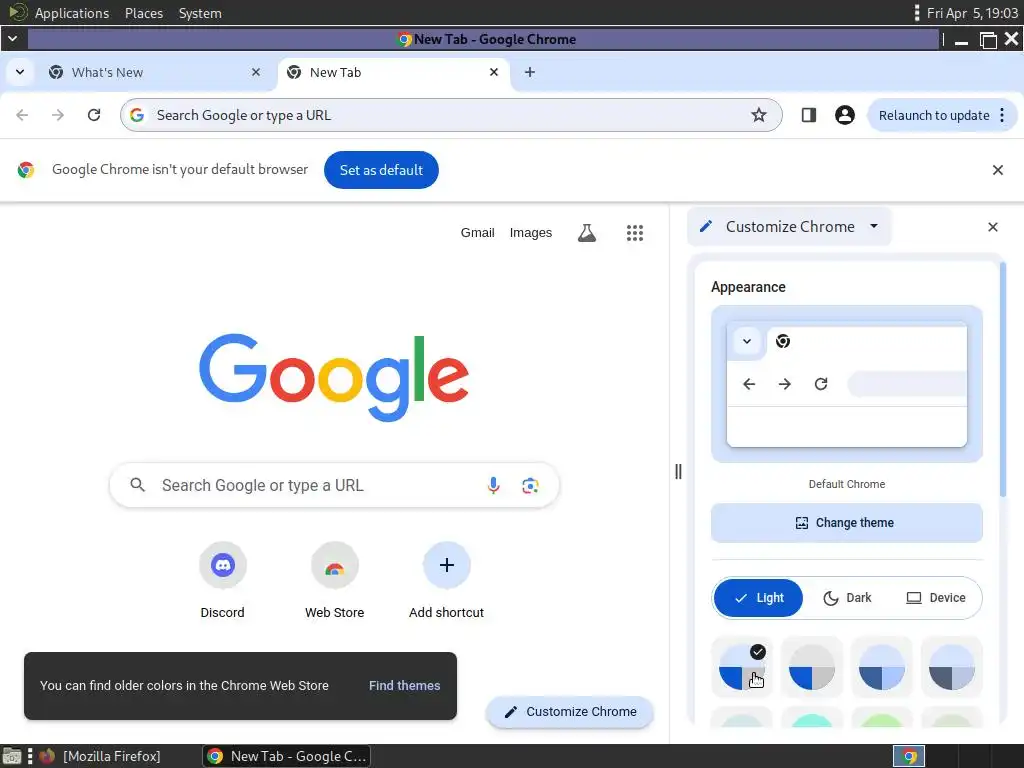The width and height of the screenshot is (1024, 768).
Task: Open window menu chevron in title bar
Action: (x=12, y=39)
